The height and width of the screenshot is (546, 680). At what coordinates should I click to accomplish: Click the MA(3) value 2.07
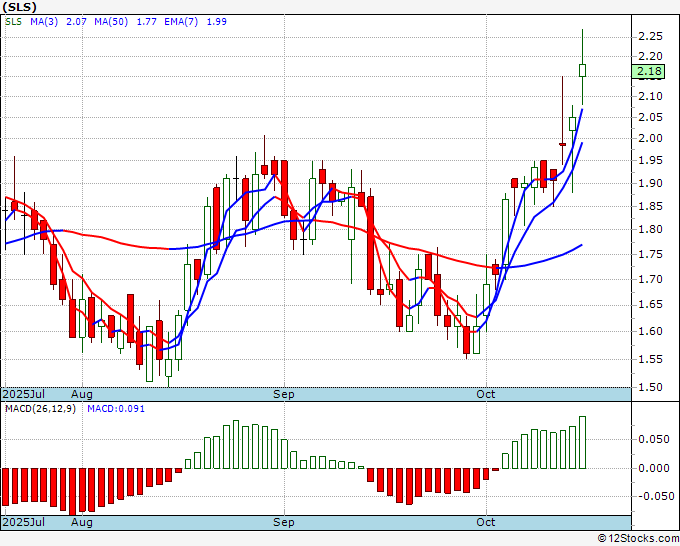tap(76, 22)
